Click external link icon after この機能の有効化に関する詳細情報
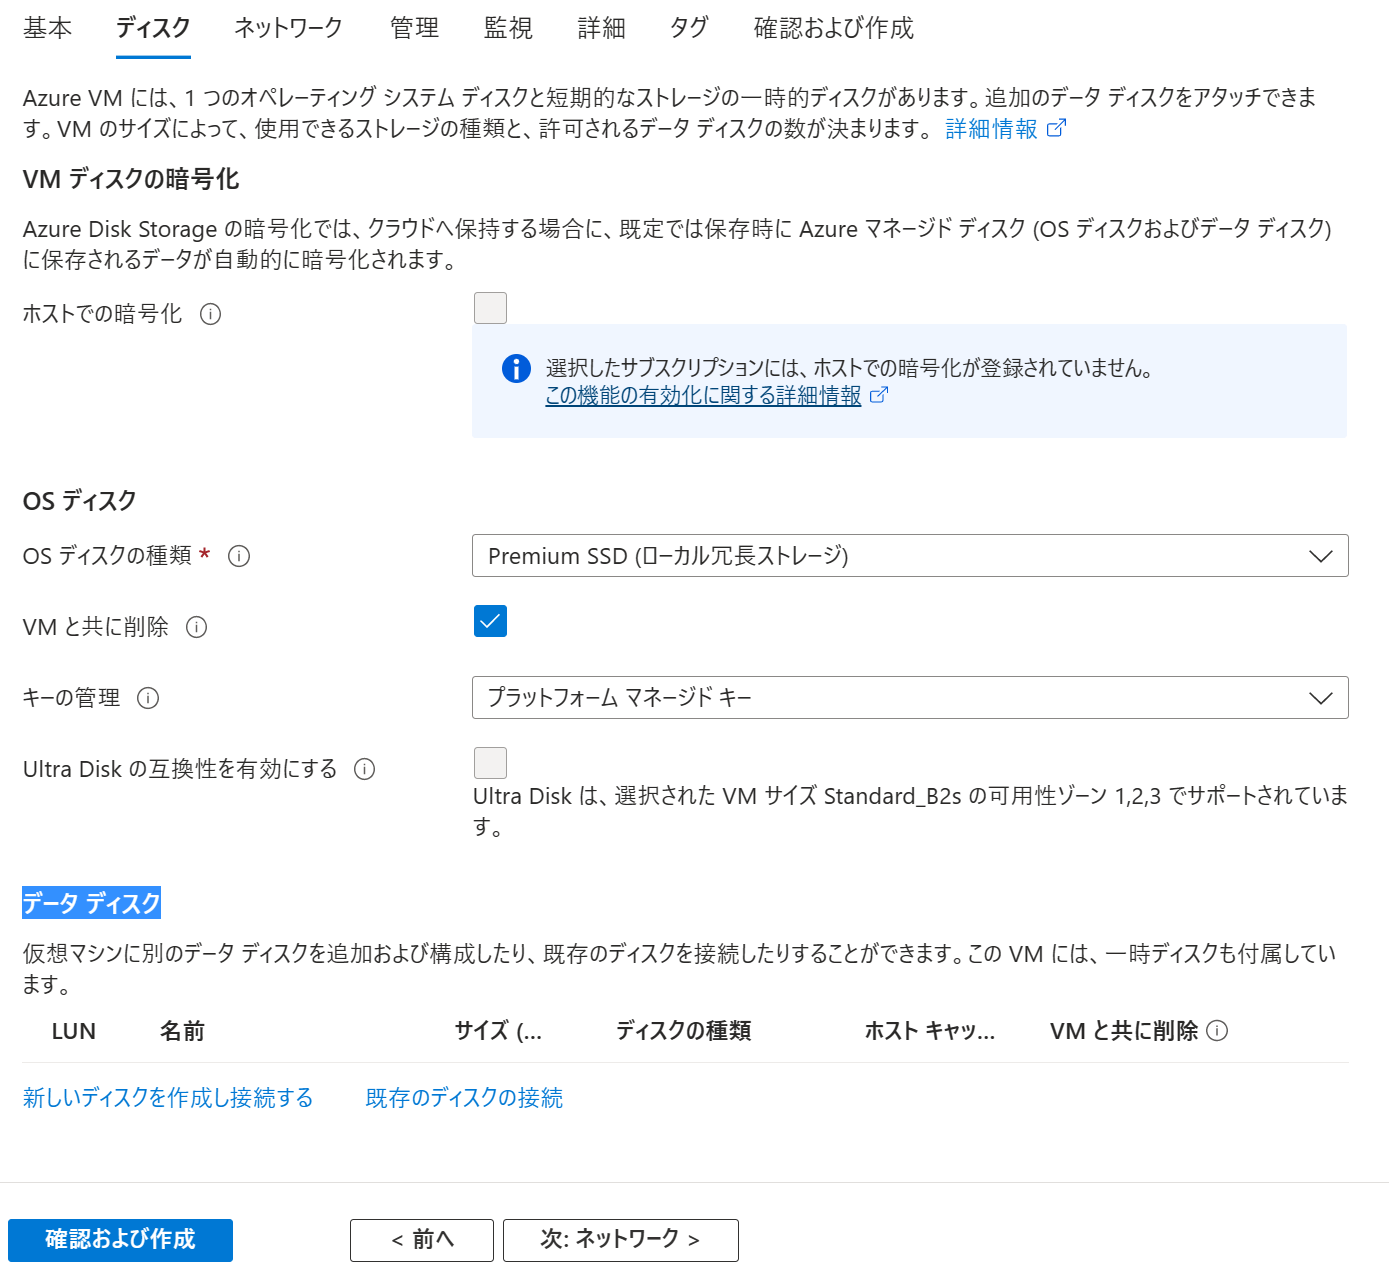This screenshot has height=1282, width=1389. (x=879, y=395)
